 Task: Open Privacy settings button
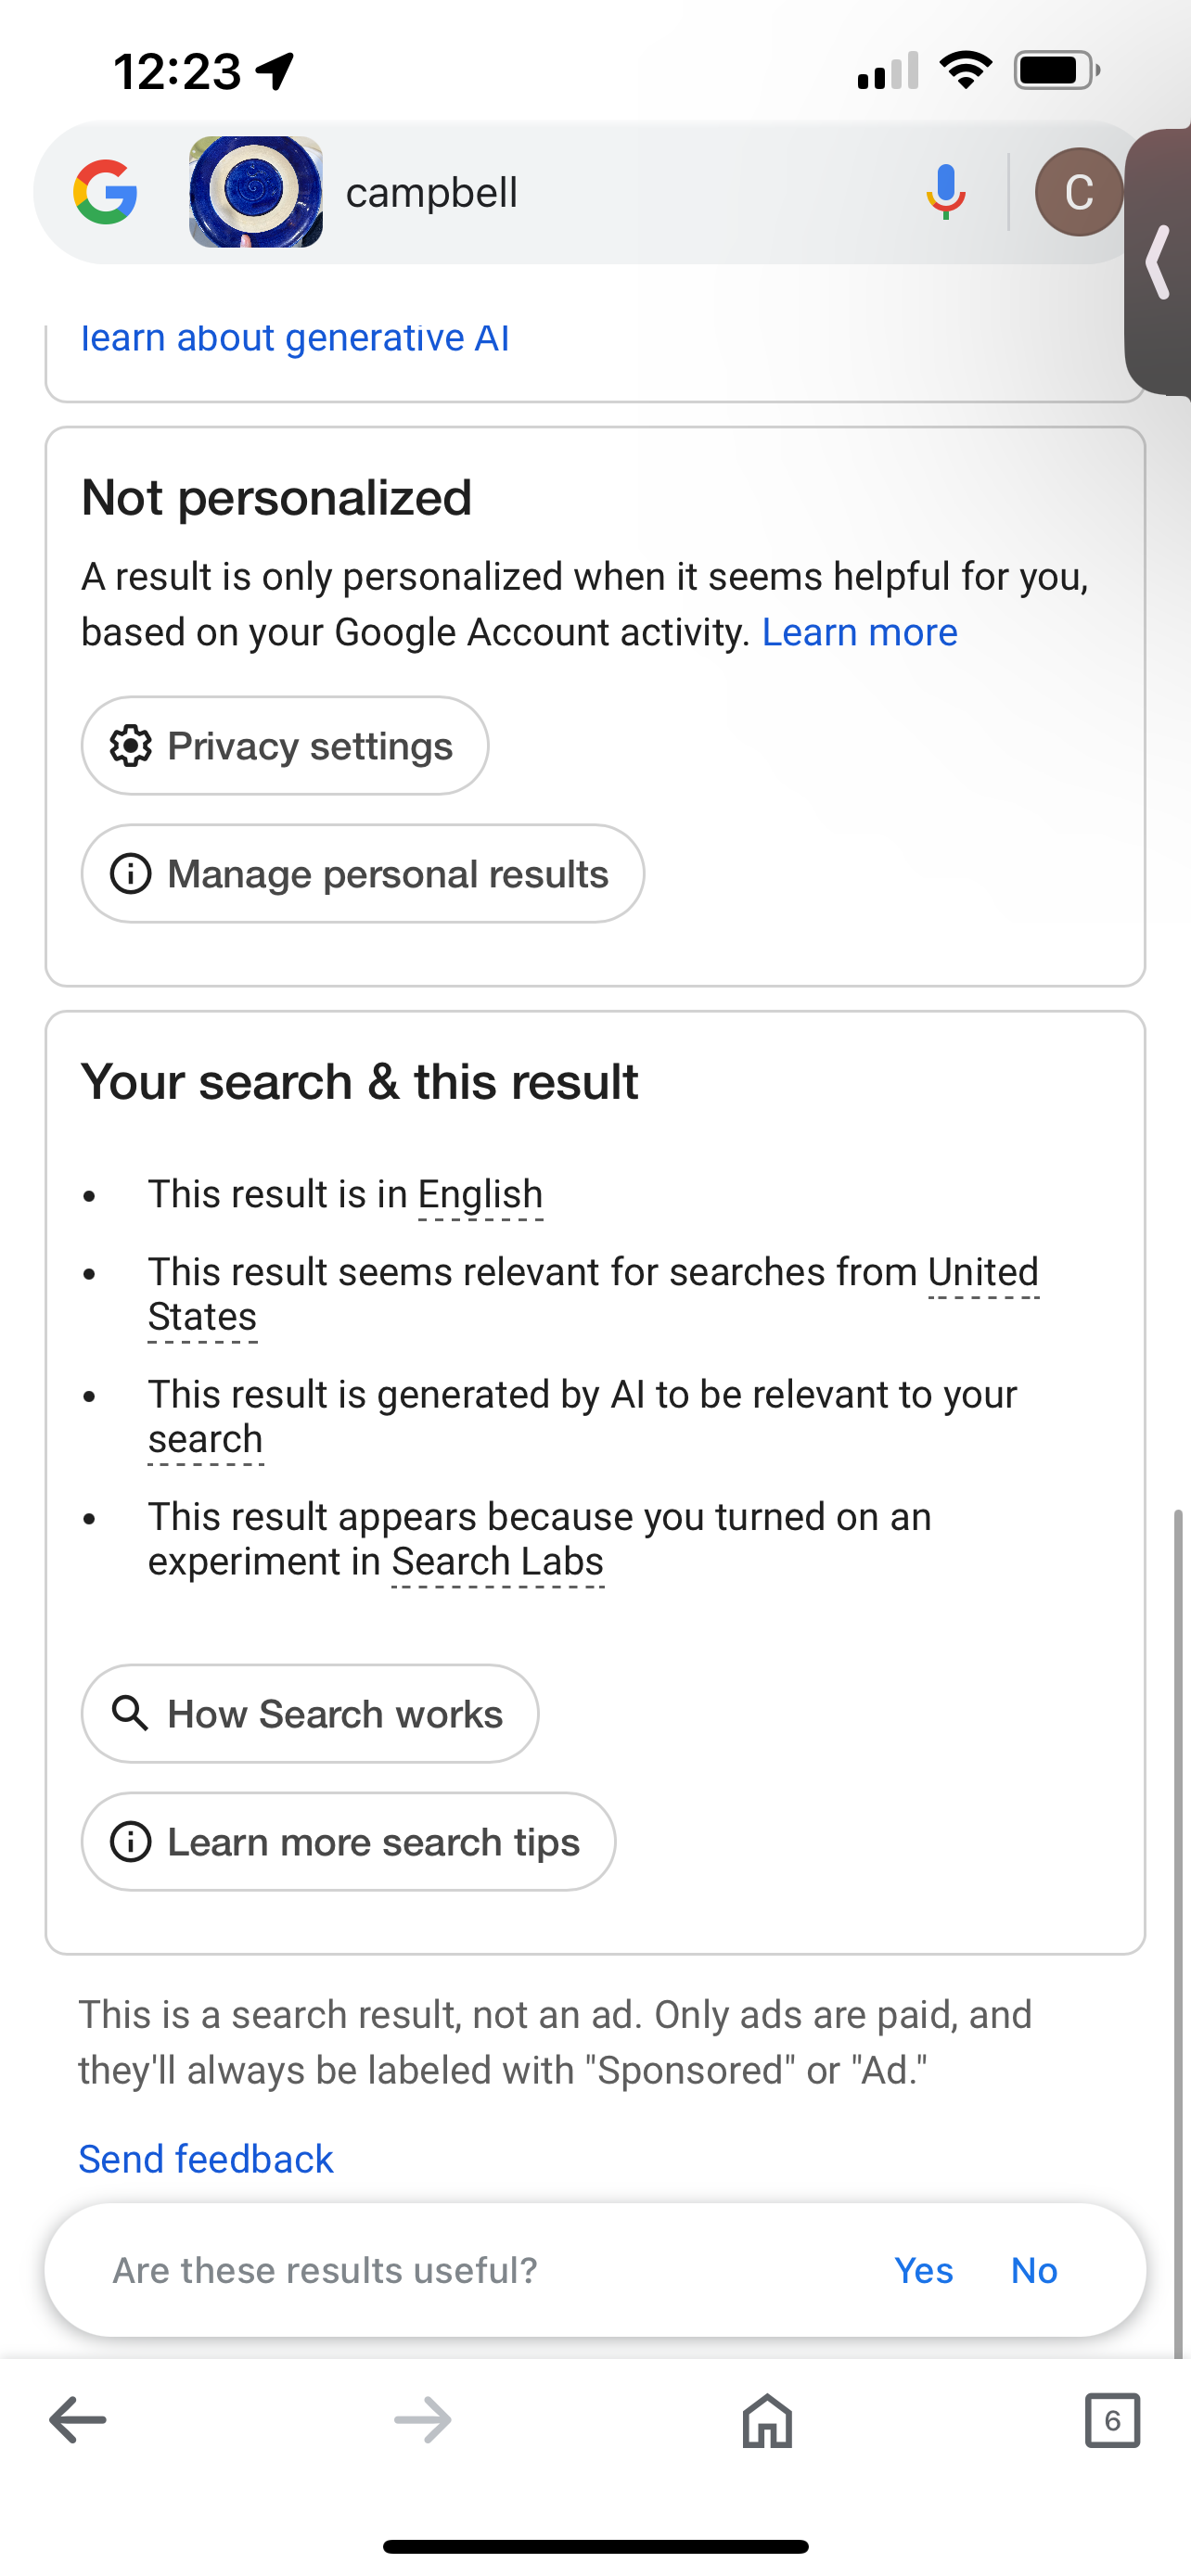coord(285,746)
